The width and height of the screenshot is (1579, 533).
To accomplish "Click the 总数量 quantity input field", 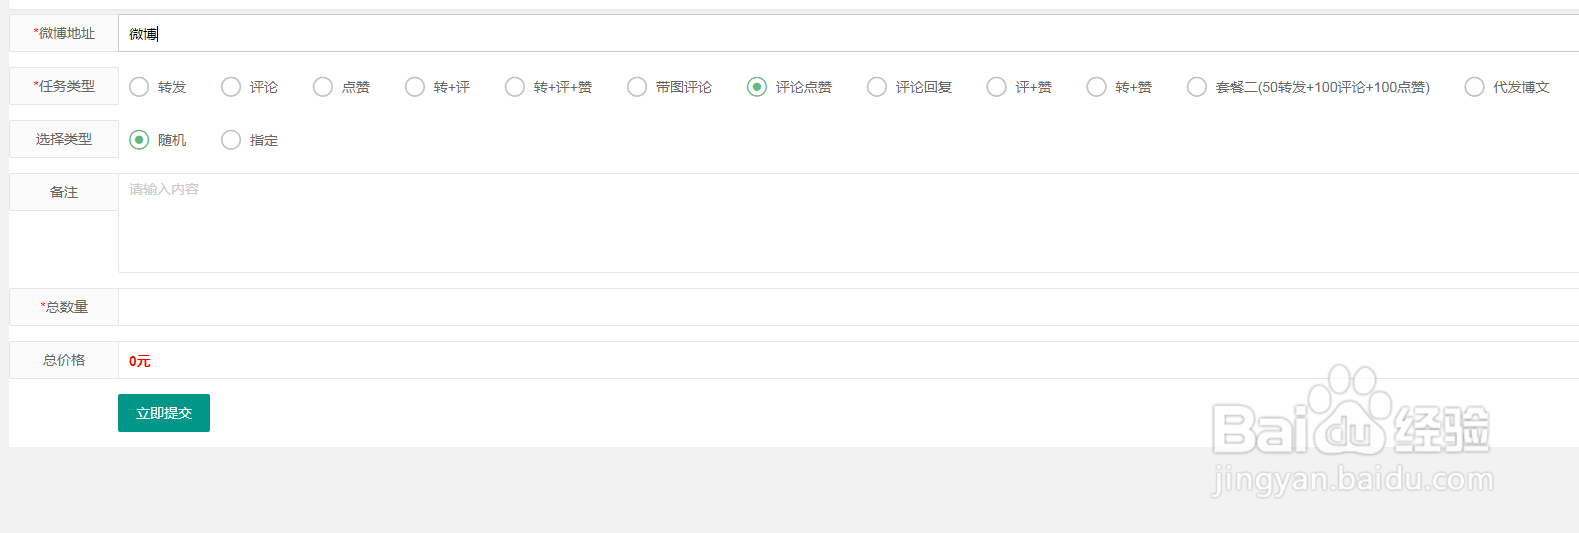I will [848, 307].
